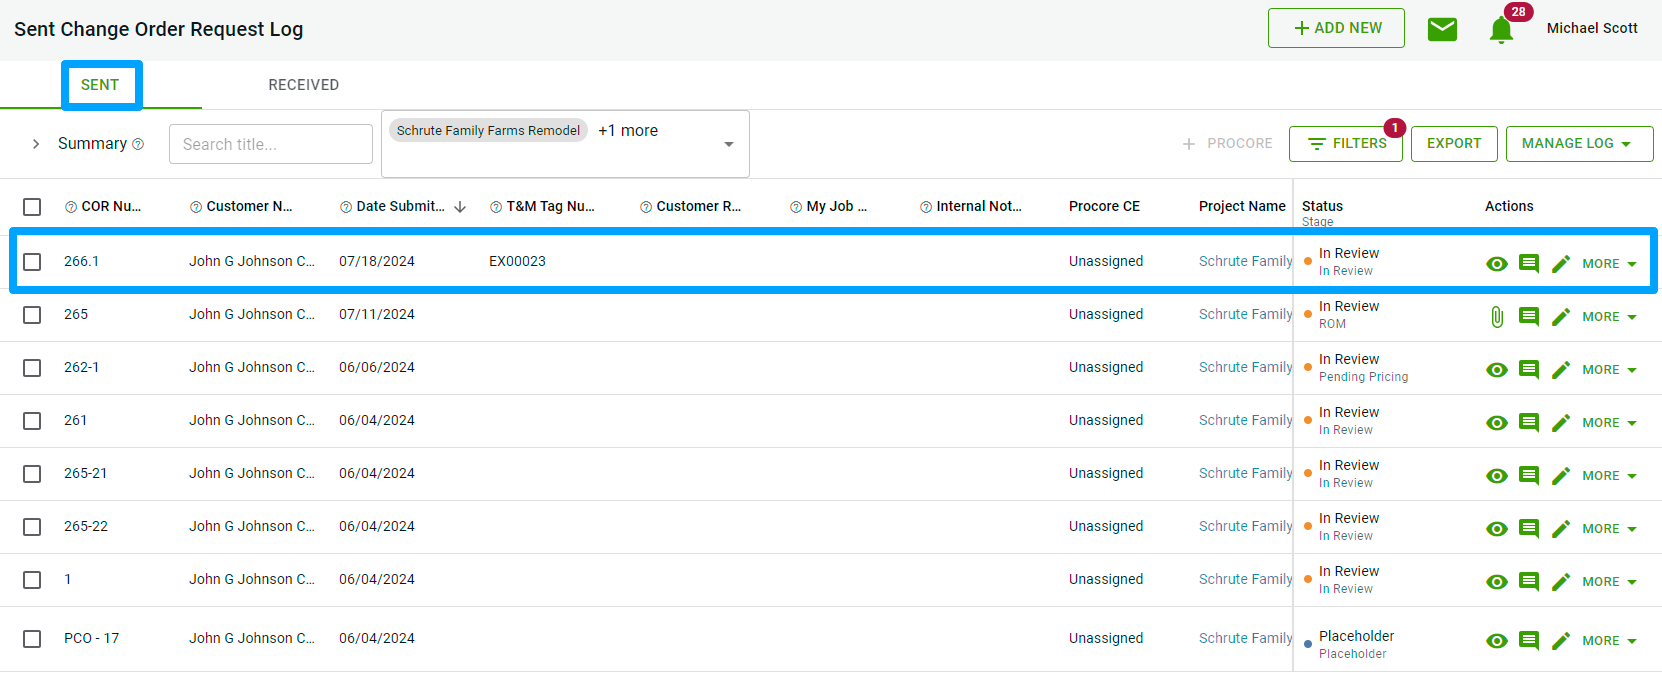Image resolution: width=1662 pixels, height=678 pixels.
Task: Edit PCO - 17 with the pencil icon
Action: click(1560, 641)
